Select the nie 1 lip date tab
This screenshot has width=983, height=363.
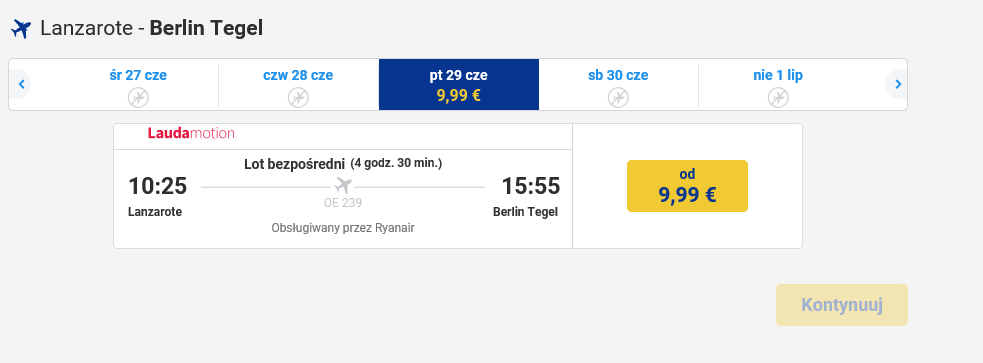(778, 85)
